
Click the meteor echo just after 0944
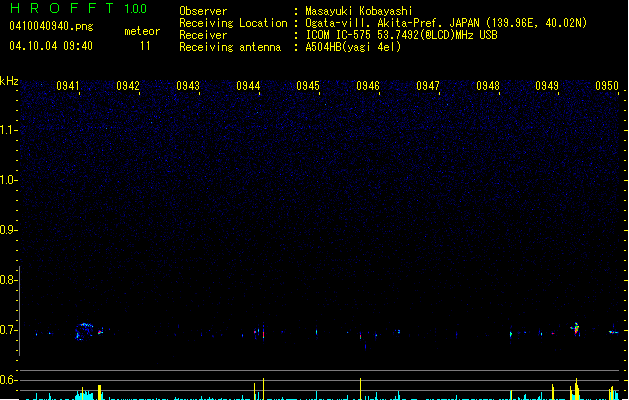click(263, 332)
